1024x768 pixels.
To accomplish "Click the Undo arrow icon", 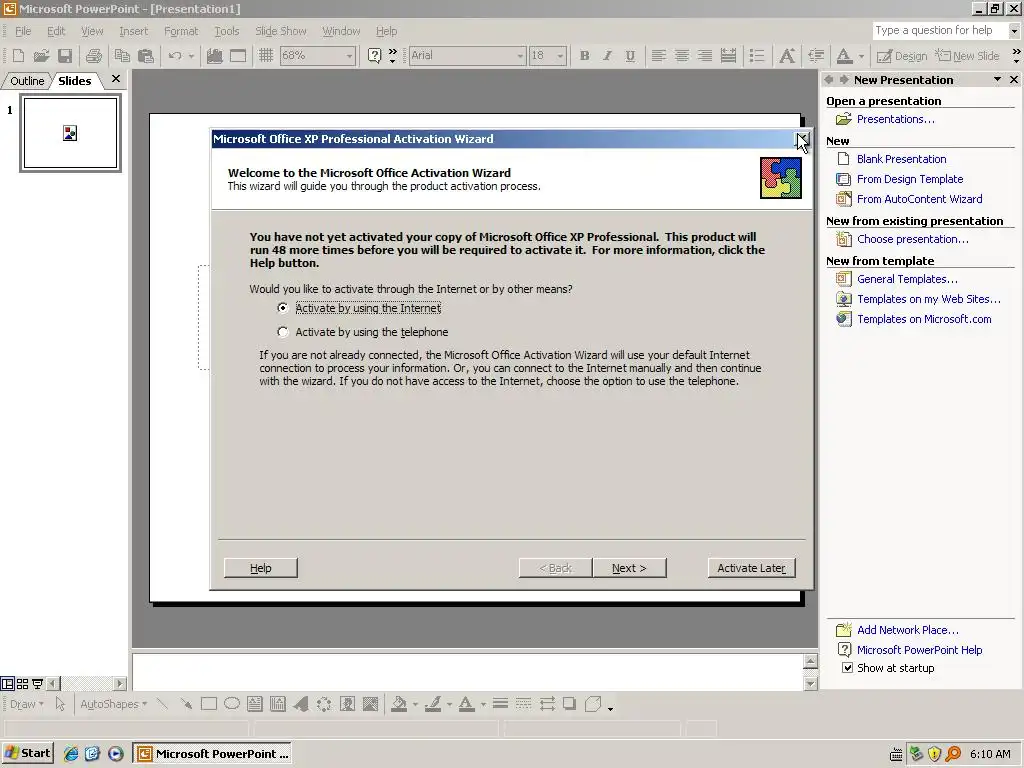I will pos(174,56).
